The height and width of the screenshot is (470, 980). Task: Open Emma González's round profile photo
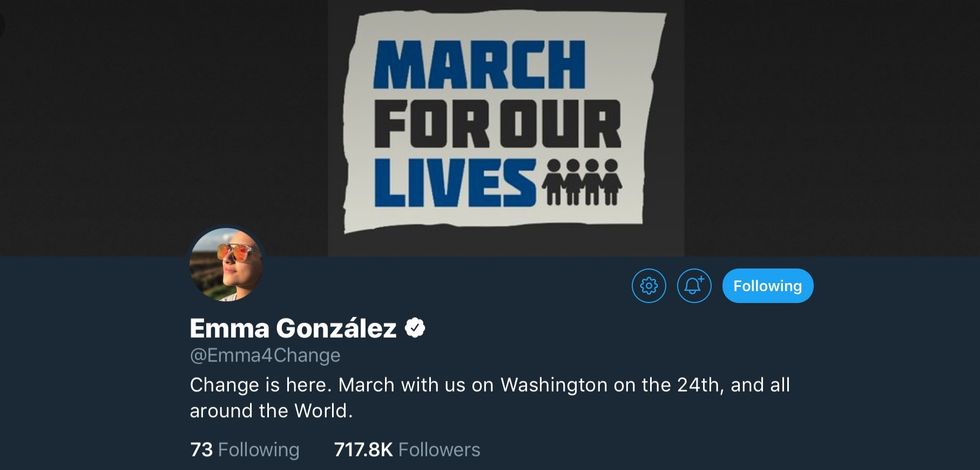[x=226, y=265]
